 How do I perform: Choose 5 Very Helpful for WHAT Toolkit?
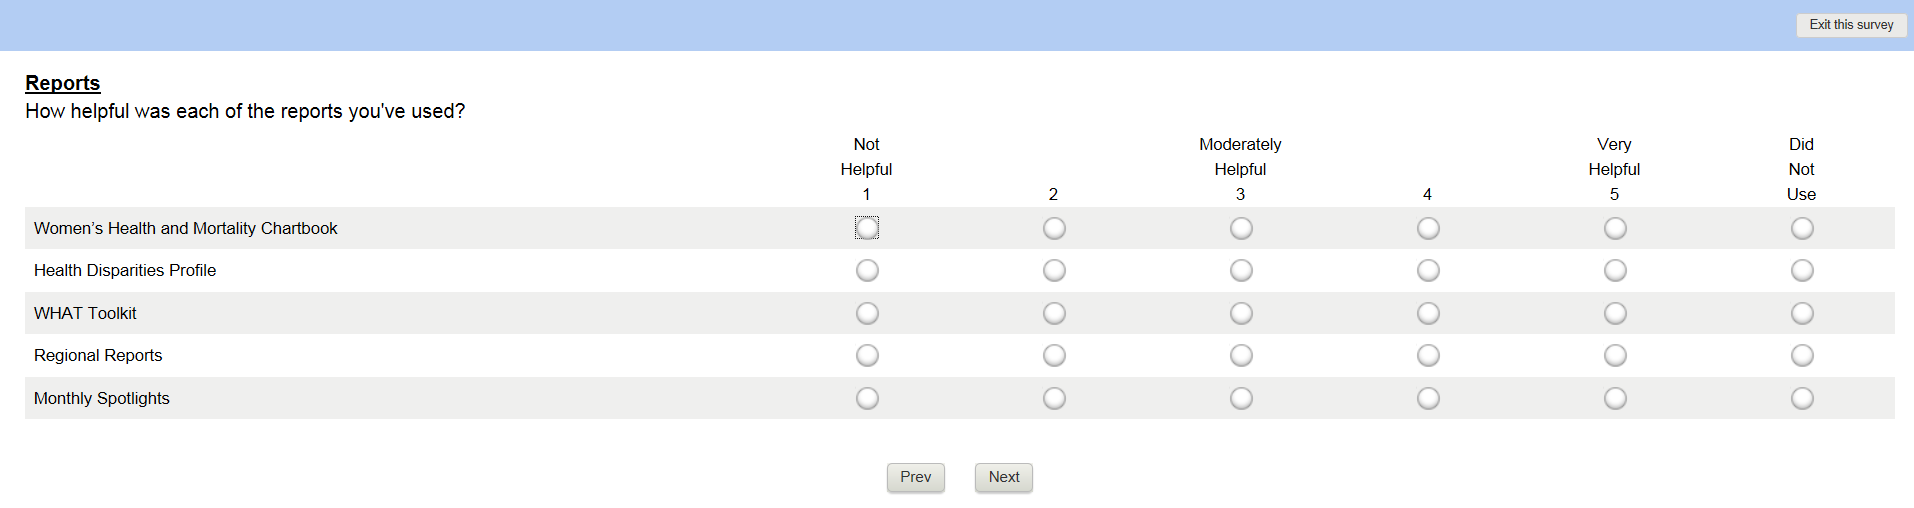coord(1615,313)
